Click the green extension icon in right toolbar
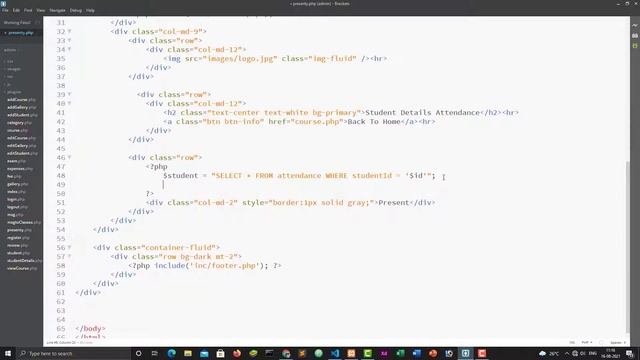The image size is (640, 360). (x=635, y=46)
